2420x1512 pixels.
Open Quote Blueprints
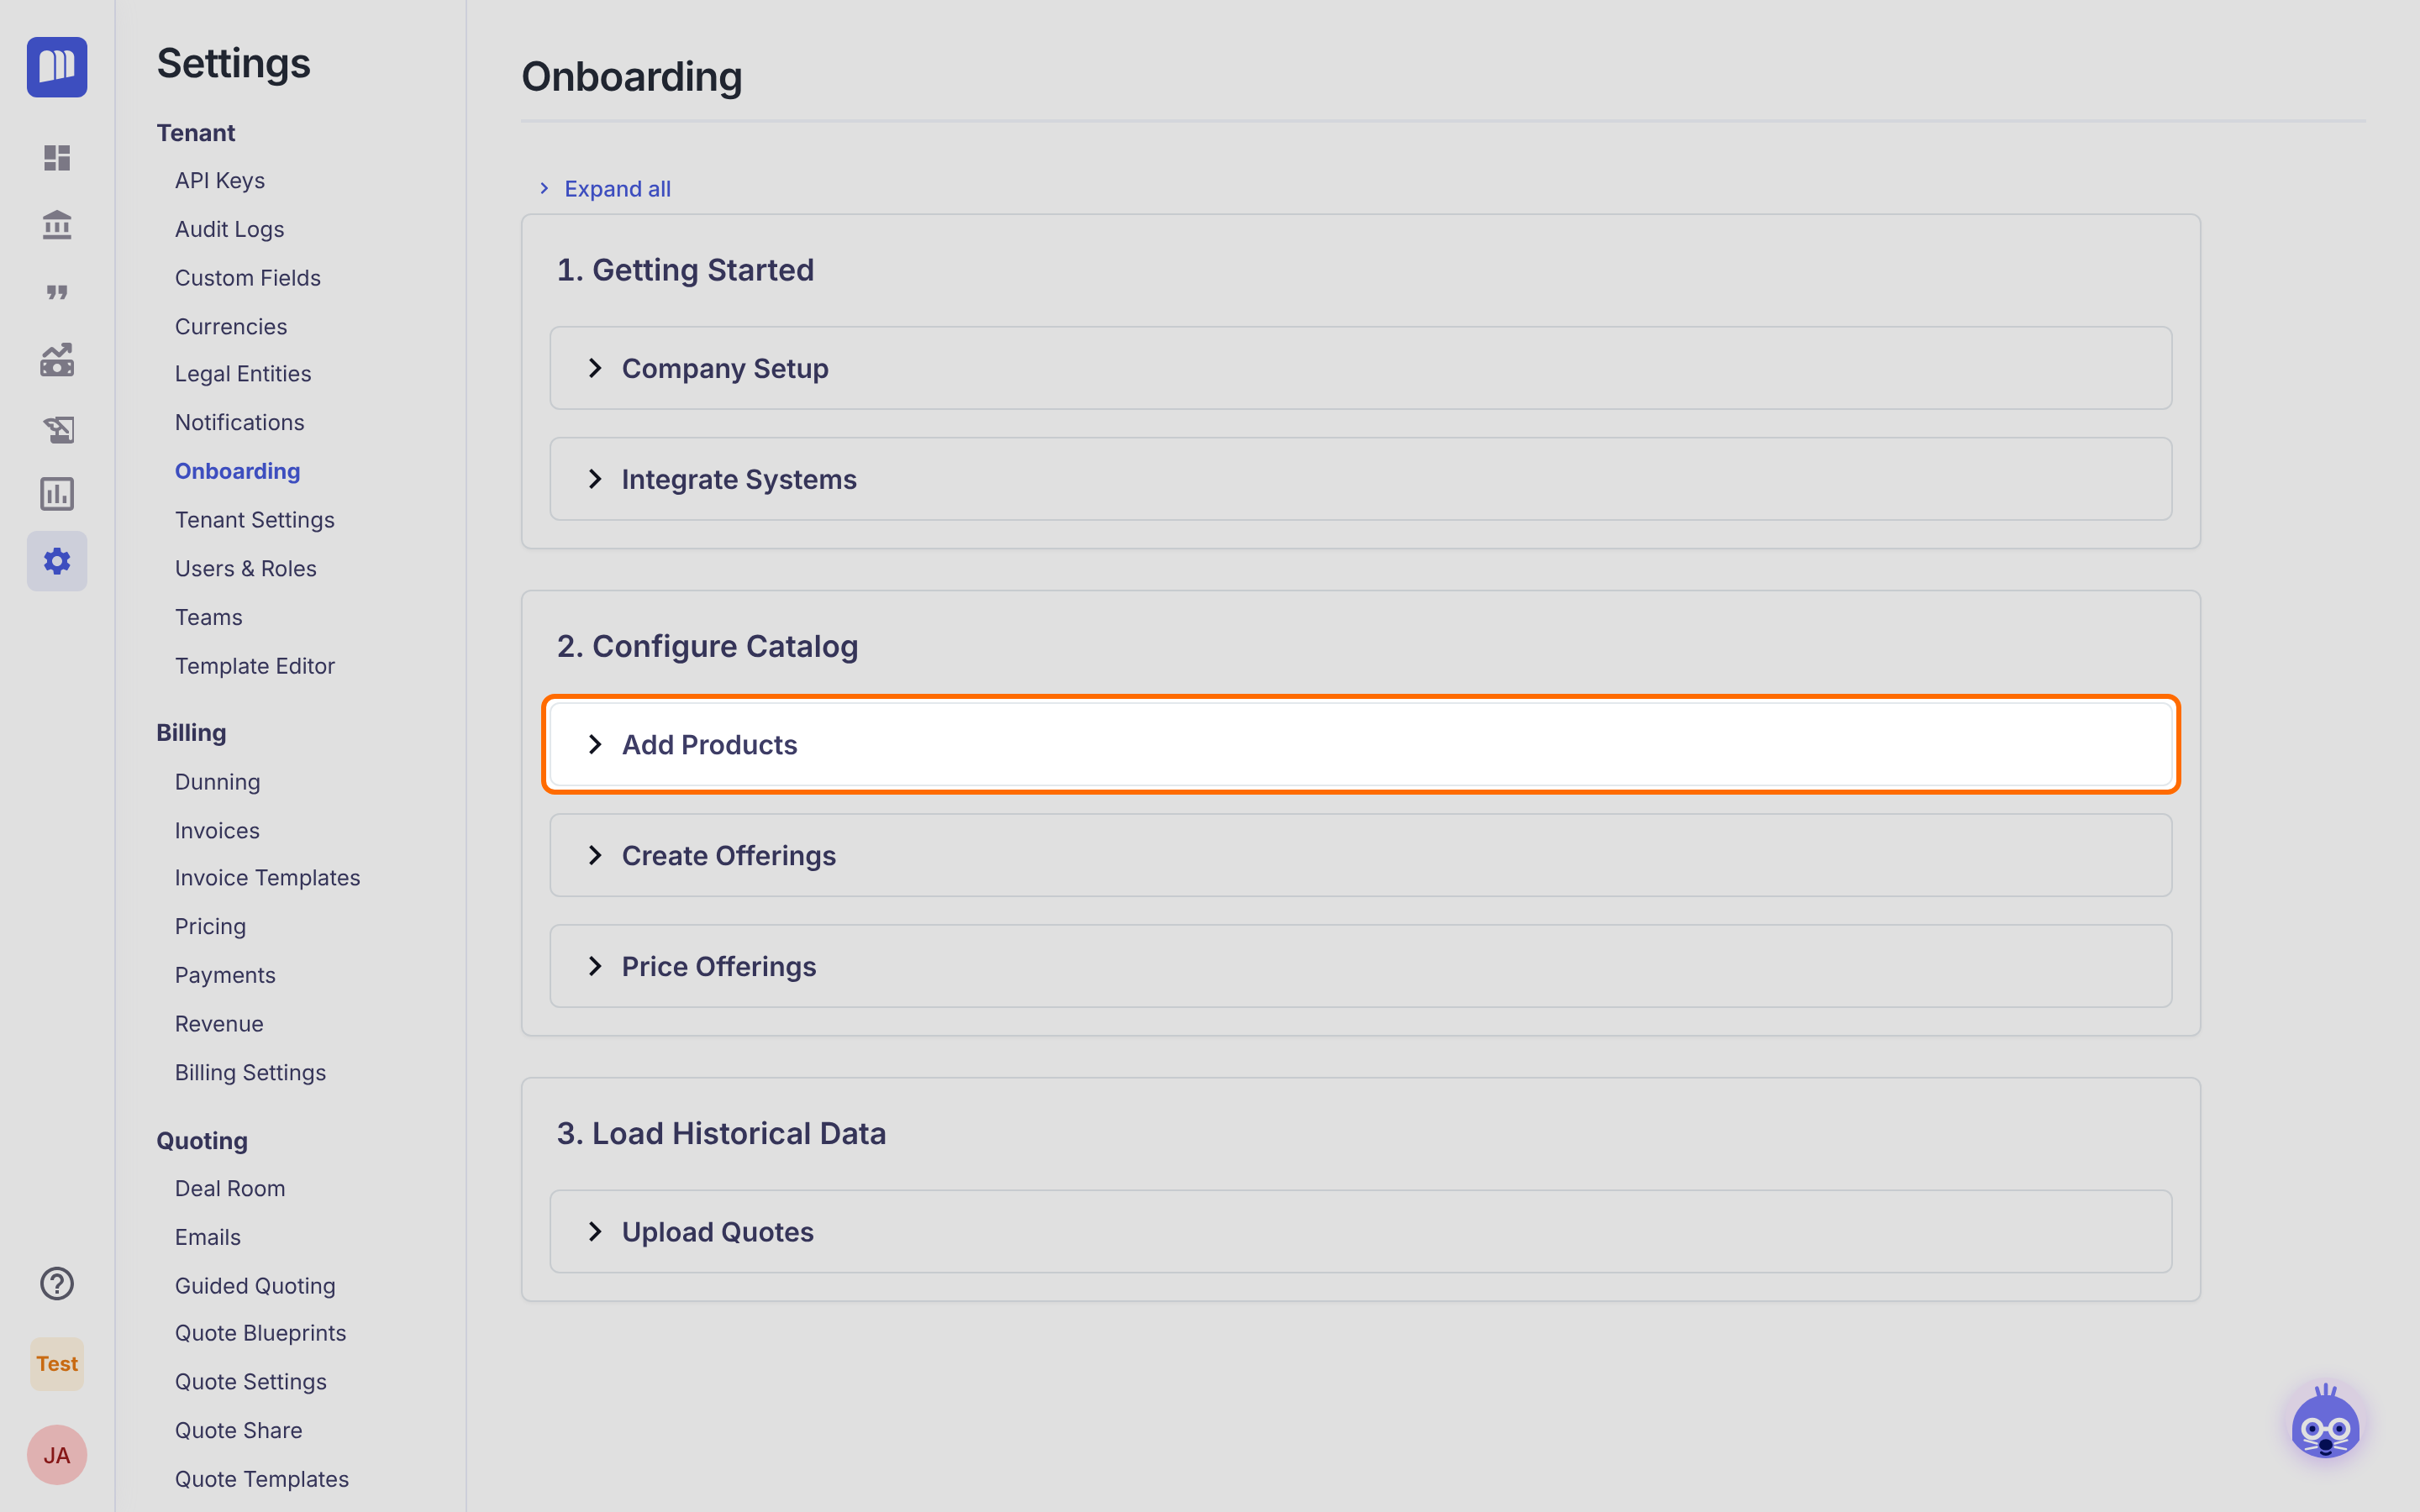(261, 1333)
